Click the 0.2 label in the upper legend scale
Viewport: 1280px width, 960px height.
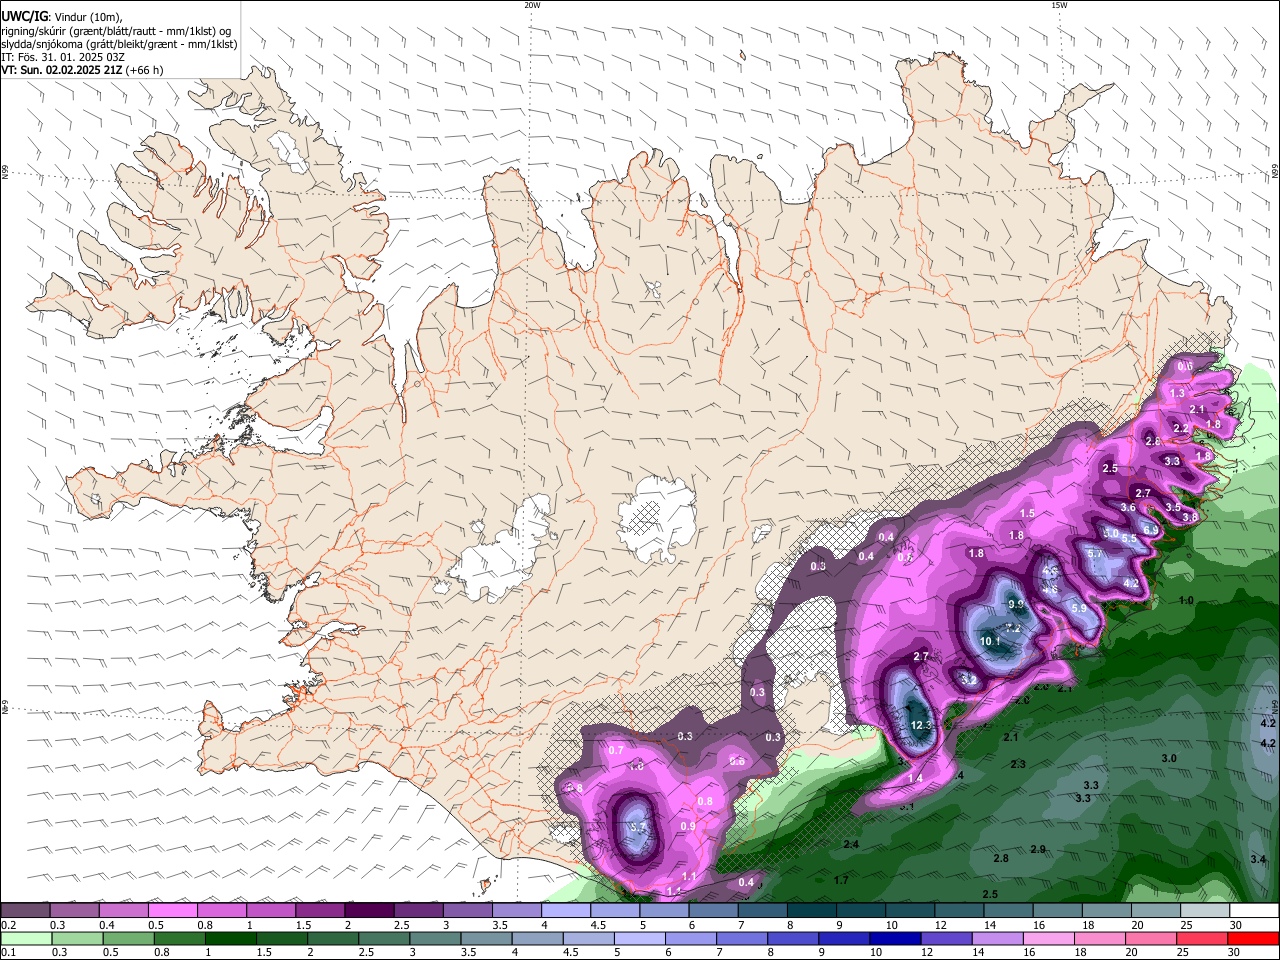click(9, 925)
